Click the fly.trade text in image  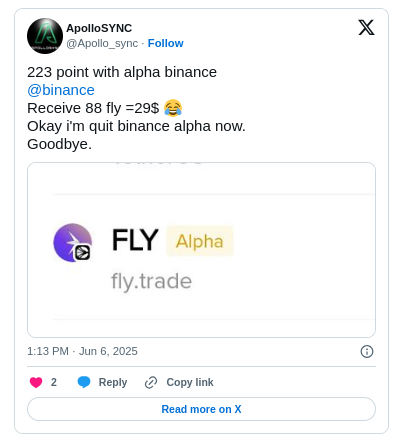[x=151, y=281]
